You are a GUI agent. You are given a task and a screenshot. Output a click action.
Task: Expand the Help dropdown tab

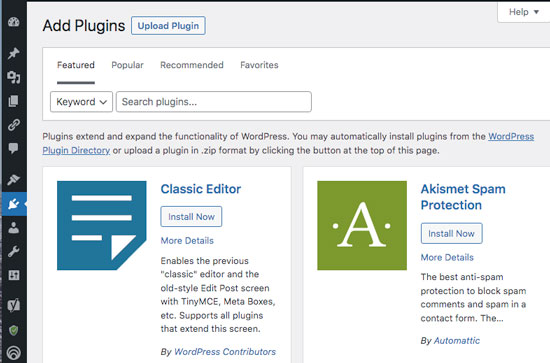523,12
